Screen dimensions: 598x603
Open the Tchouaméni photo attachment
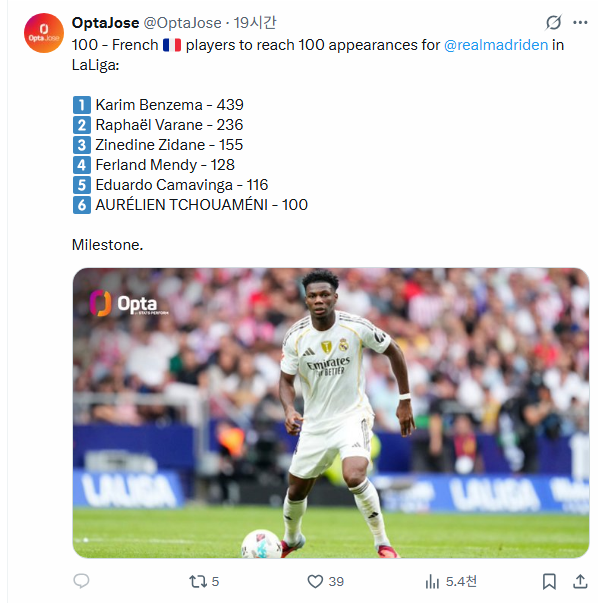tap(331, 413)
